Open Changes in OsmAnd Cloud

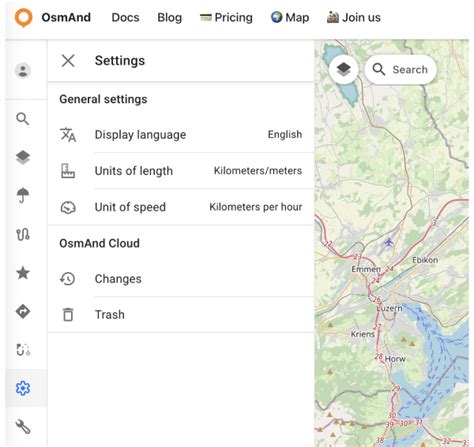(x=181, y=279)
